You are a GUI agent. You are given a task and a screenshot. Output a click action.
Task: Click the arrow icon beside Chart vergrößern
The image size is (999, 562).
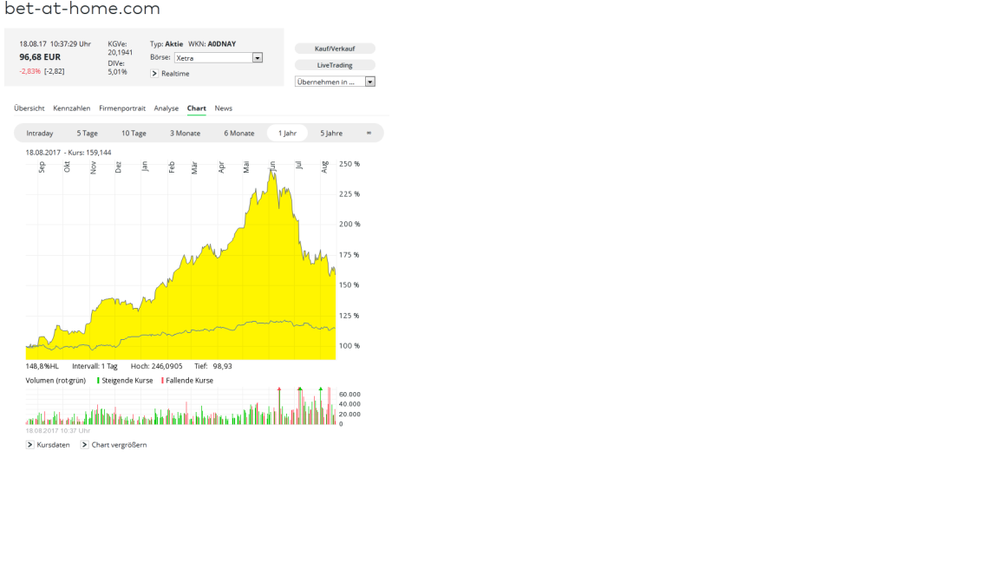tap(85, 445)
